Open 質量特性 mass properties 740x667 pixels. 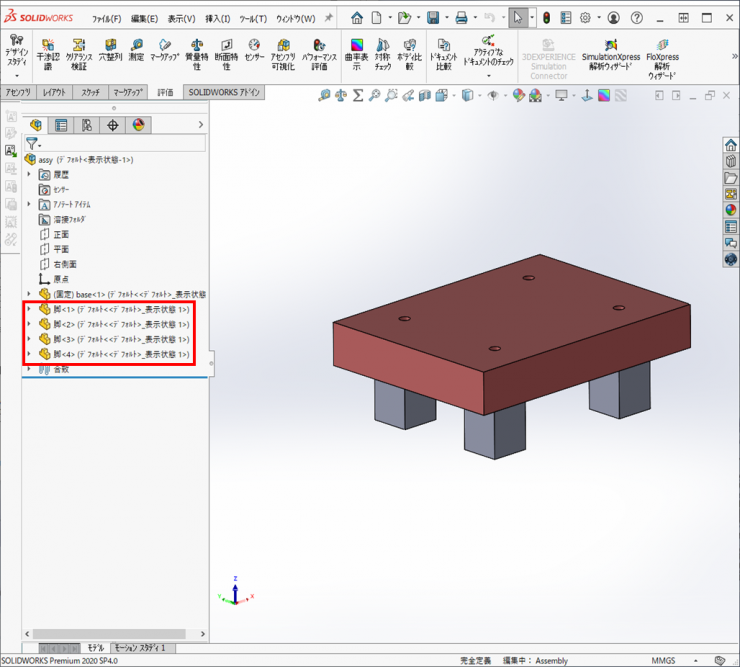(197, 55)
